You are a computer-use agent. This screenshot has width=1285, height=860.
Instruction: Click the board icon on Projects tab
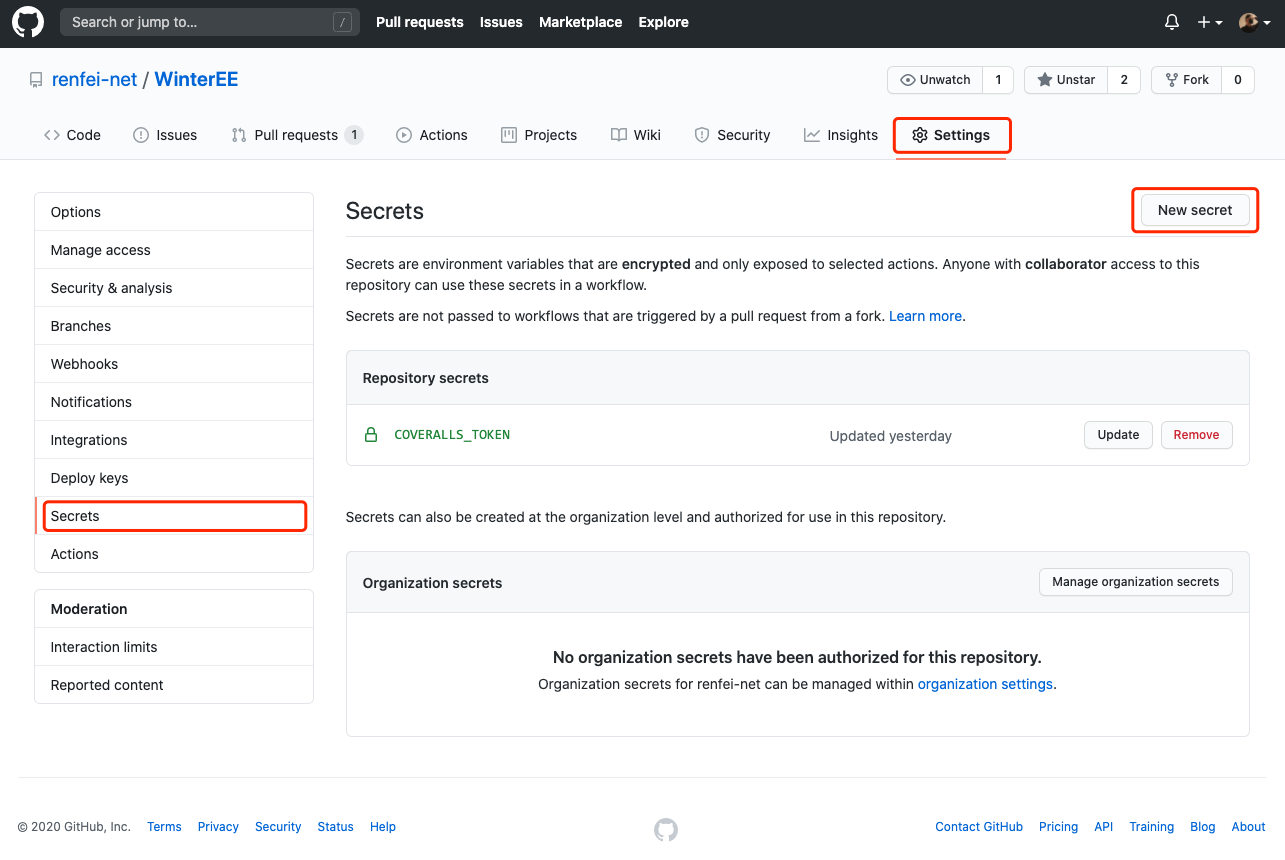point(509,135)
